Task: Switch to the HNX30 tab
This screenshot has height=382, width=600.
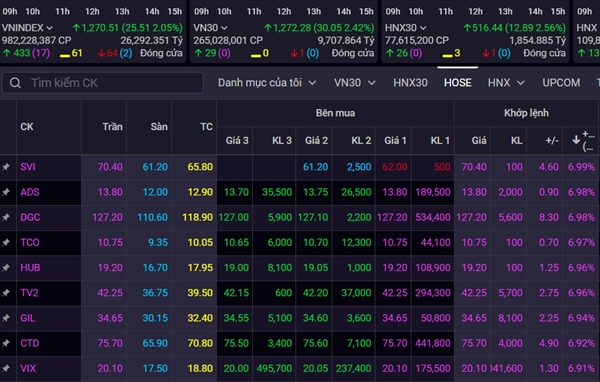Action: pyautogui.click(x=410, y=83)
